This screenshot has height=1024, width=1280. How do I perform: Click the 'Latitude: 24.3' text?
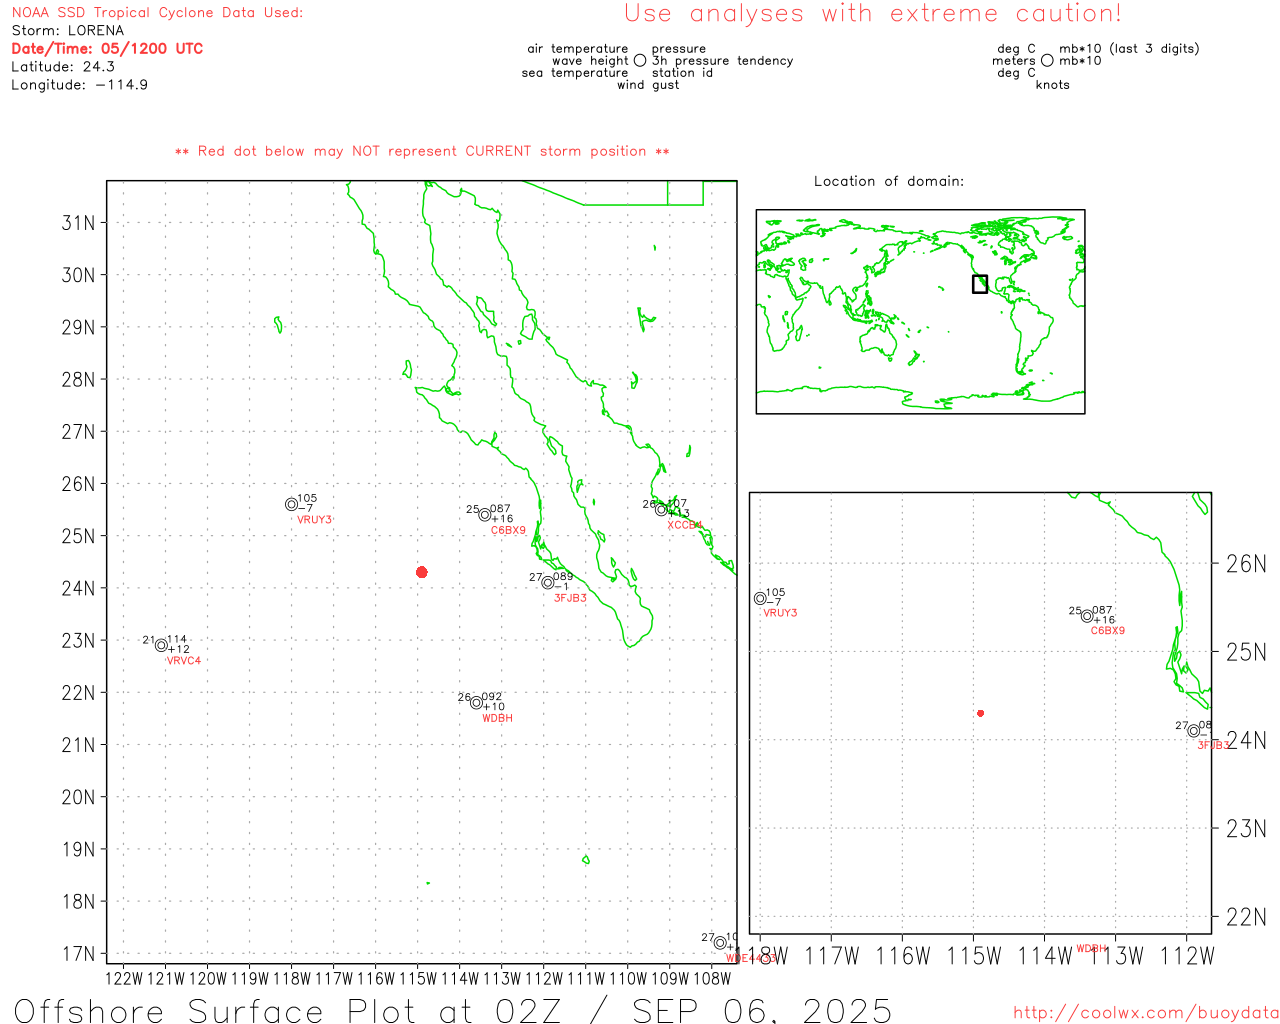pos(63,66)
